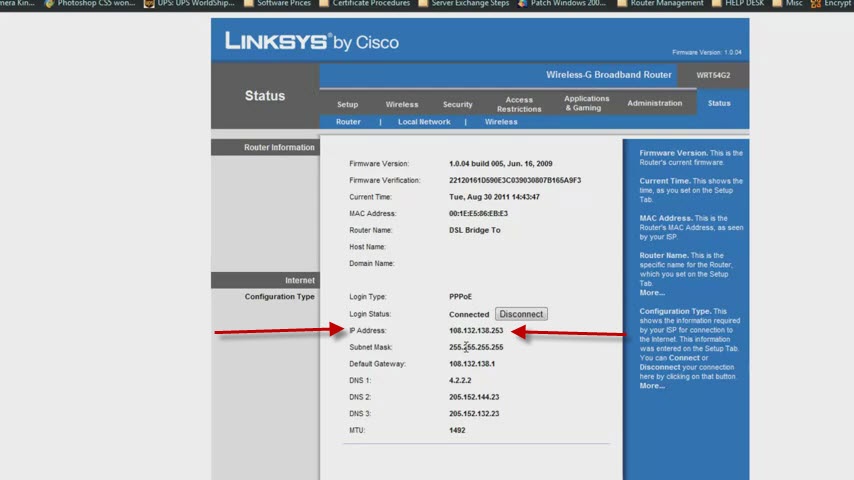The width and height of the screenshot is (854, 480).
Task: Click the Router Information section header
Action: (x=279, y=147)
